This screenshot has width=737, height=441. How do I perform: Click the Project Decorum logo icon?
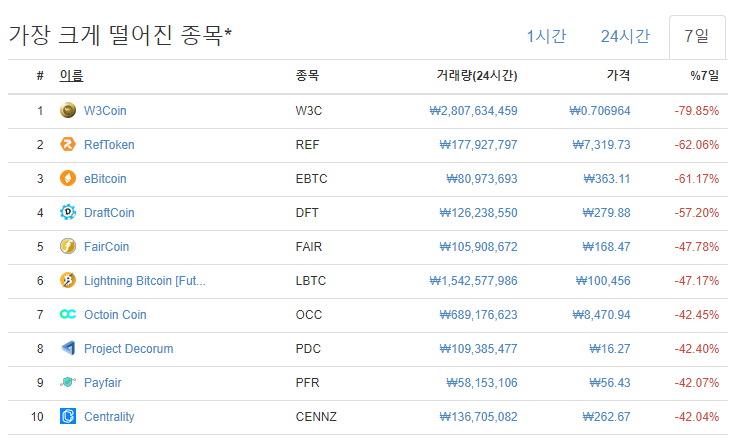(x=68, y=349)
